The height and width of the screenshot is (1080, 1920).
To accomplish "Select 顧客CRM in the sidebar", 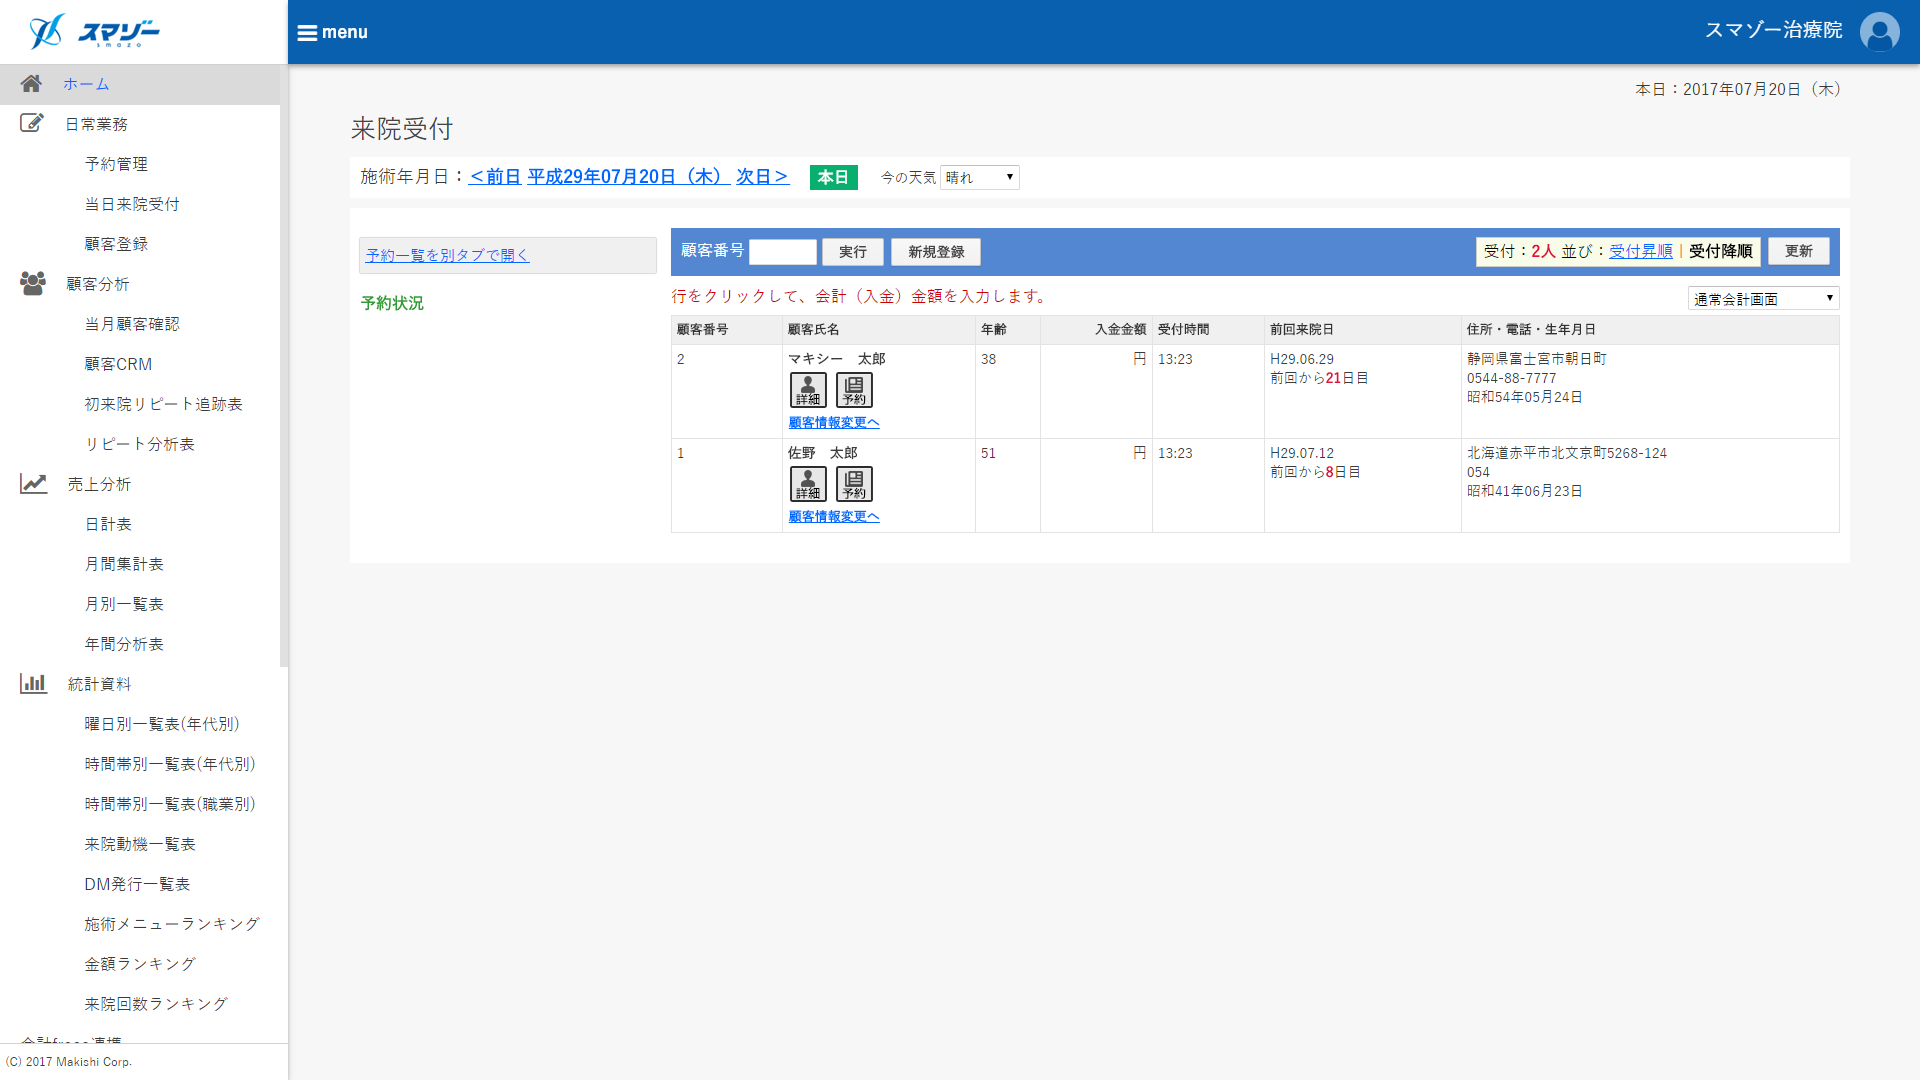I will [x=118, y=364].
